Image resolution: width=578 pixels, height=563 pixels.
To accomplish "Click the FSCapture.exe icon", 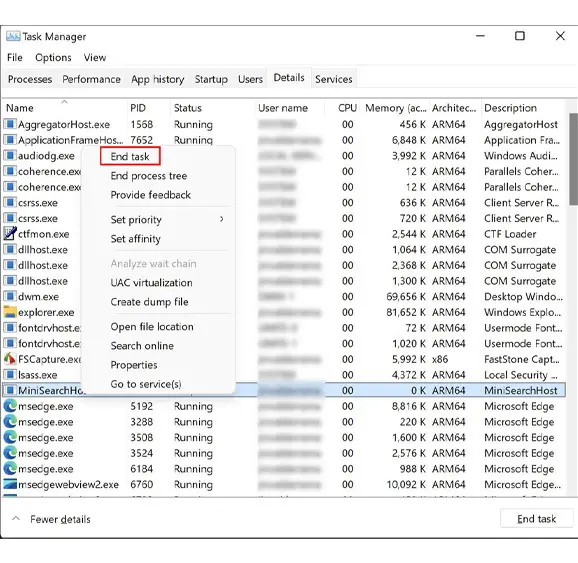I will [x=10, y=359].
